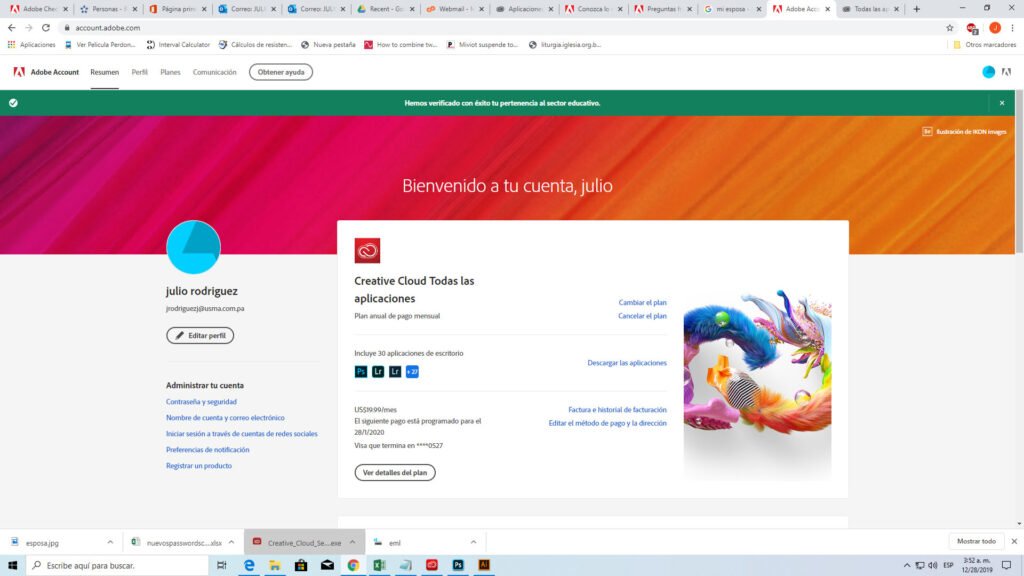Open YouTube from the taskbar
This screenshot has height=576, width=1024.
tap(431, 565)
